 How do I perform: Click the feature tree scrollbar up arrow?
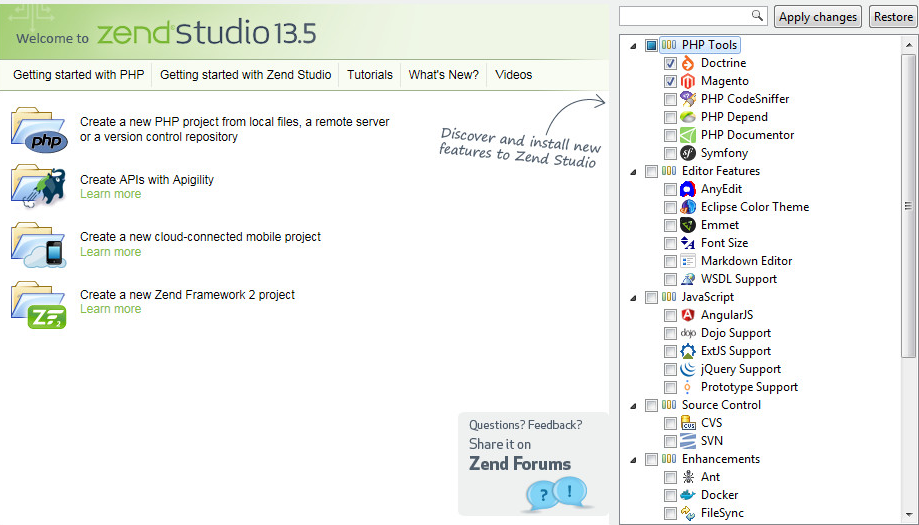point(908,45)
